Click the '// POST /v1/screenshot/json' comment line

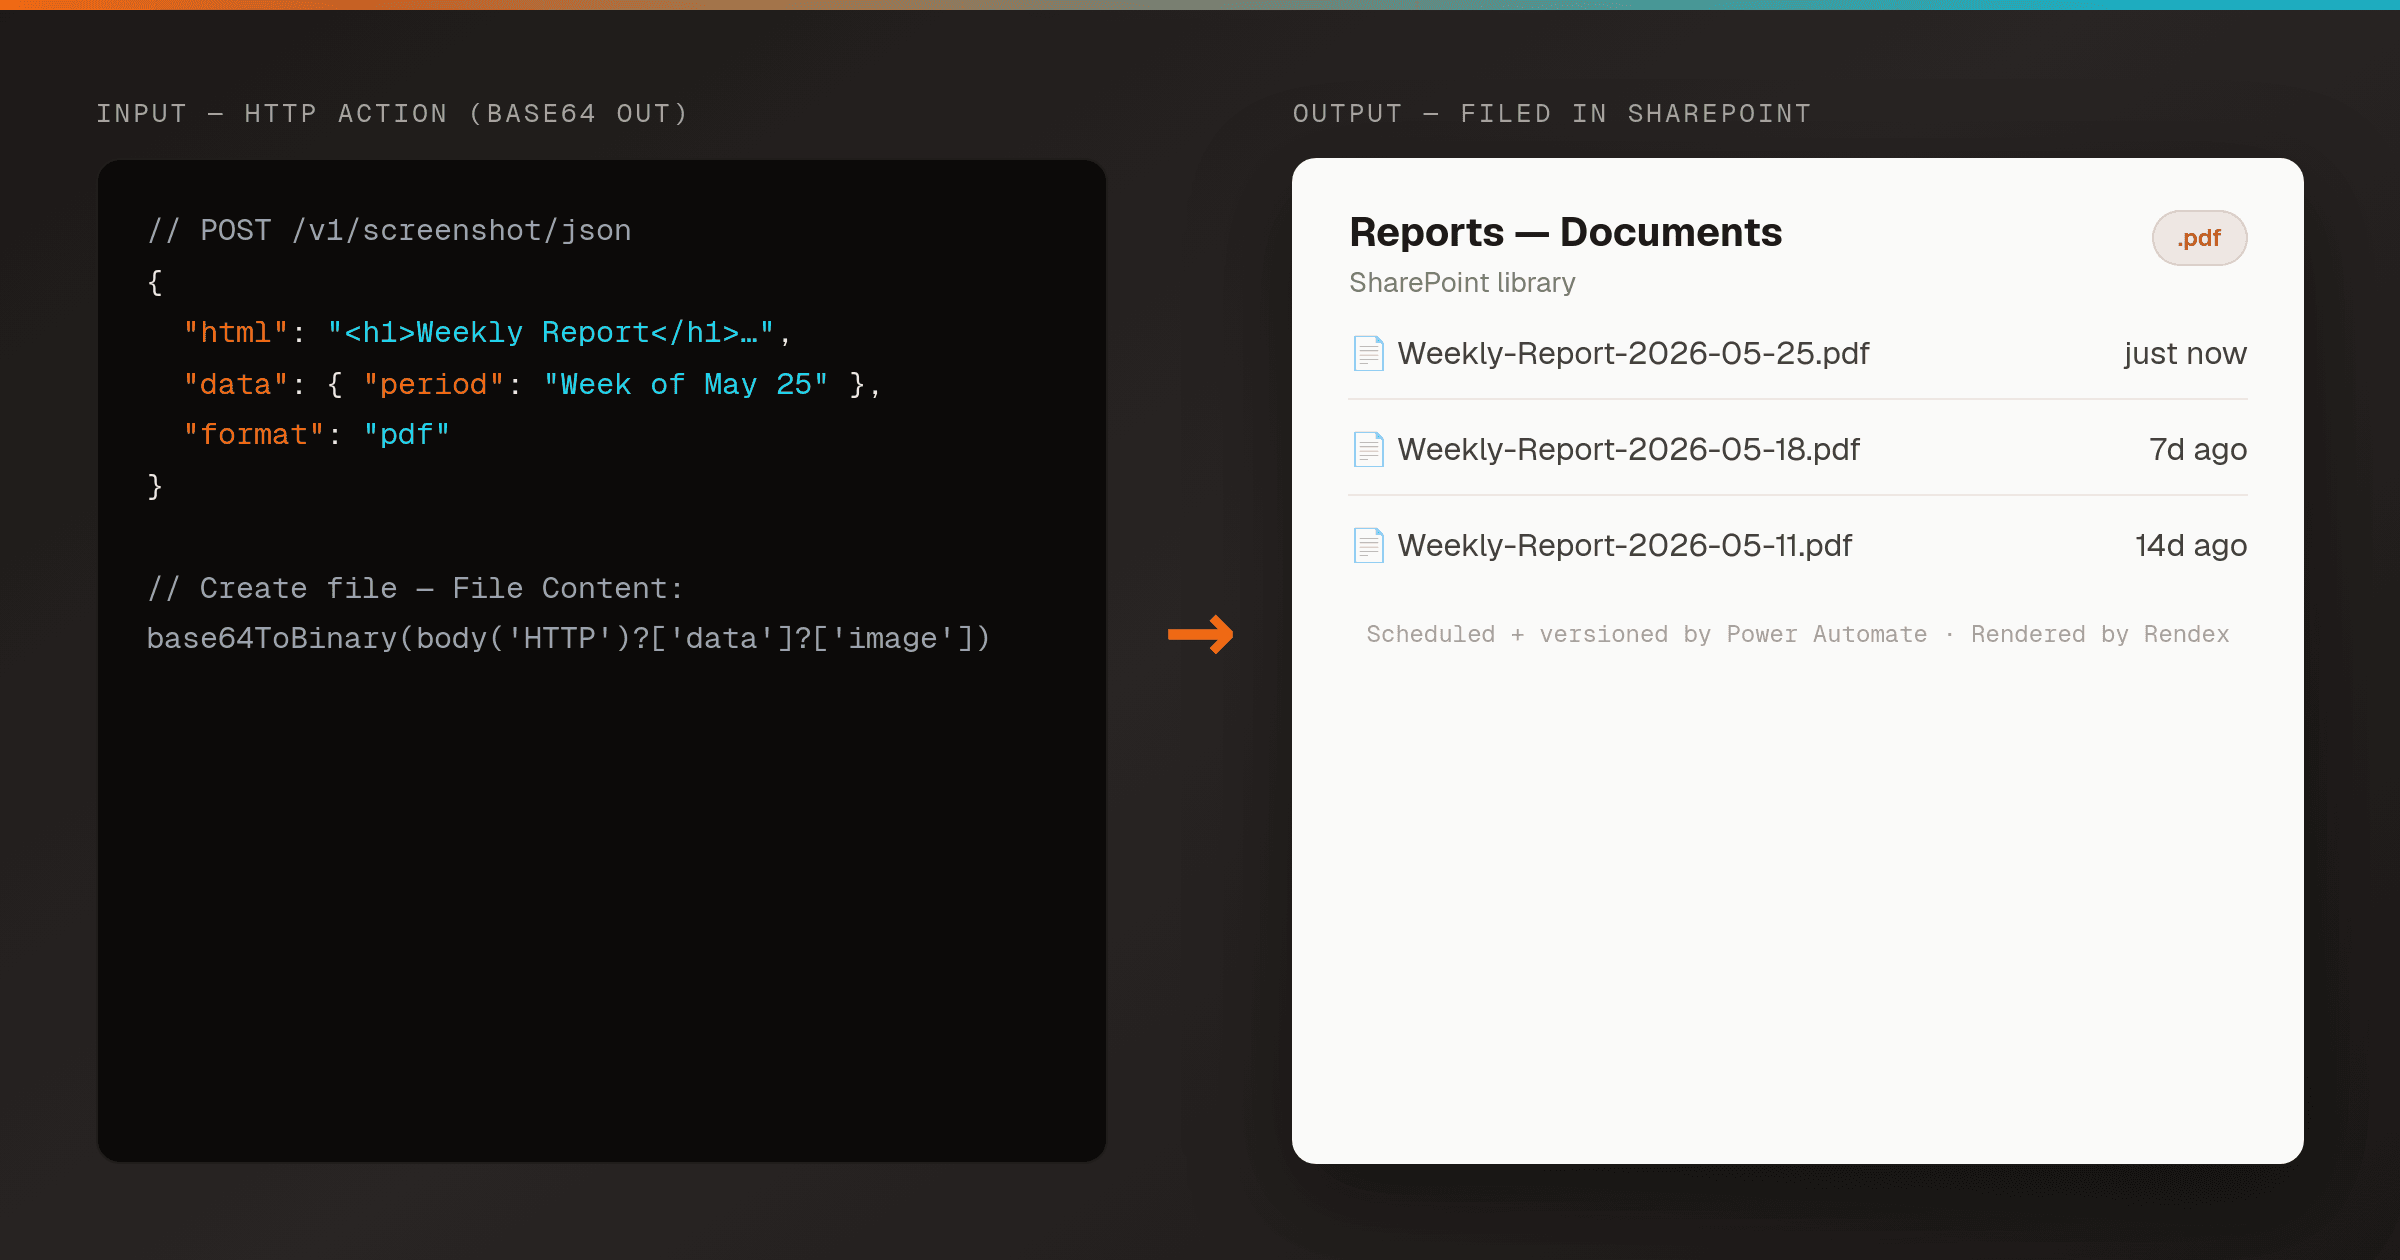[389, 230]
